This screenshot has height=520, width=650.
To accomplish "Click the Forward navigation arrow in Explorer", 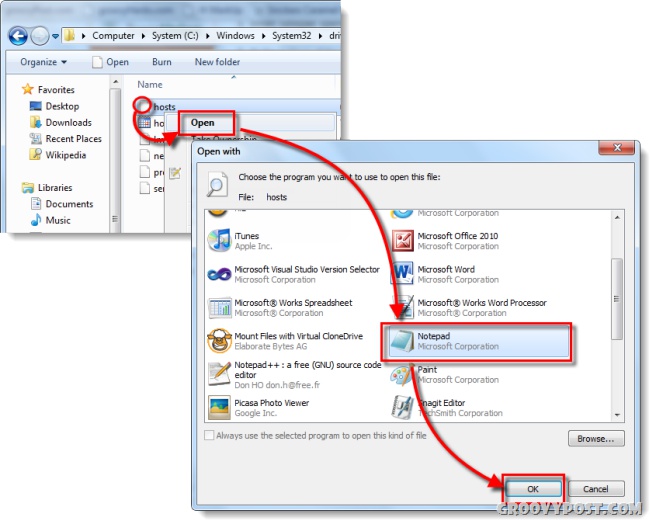I will click(x=40, y=36).
